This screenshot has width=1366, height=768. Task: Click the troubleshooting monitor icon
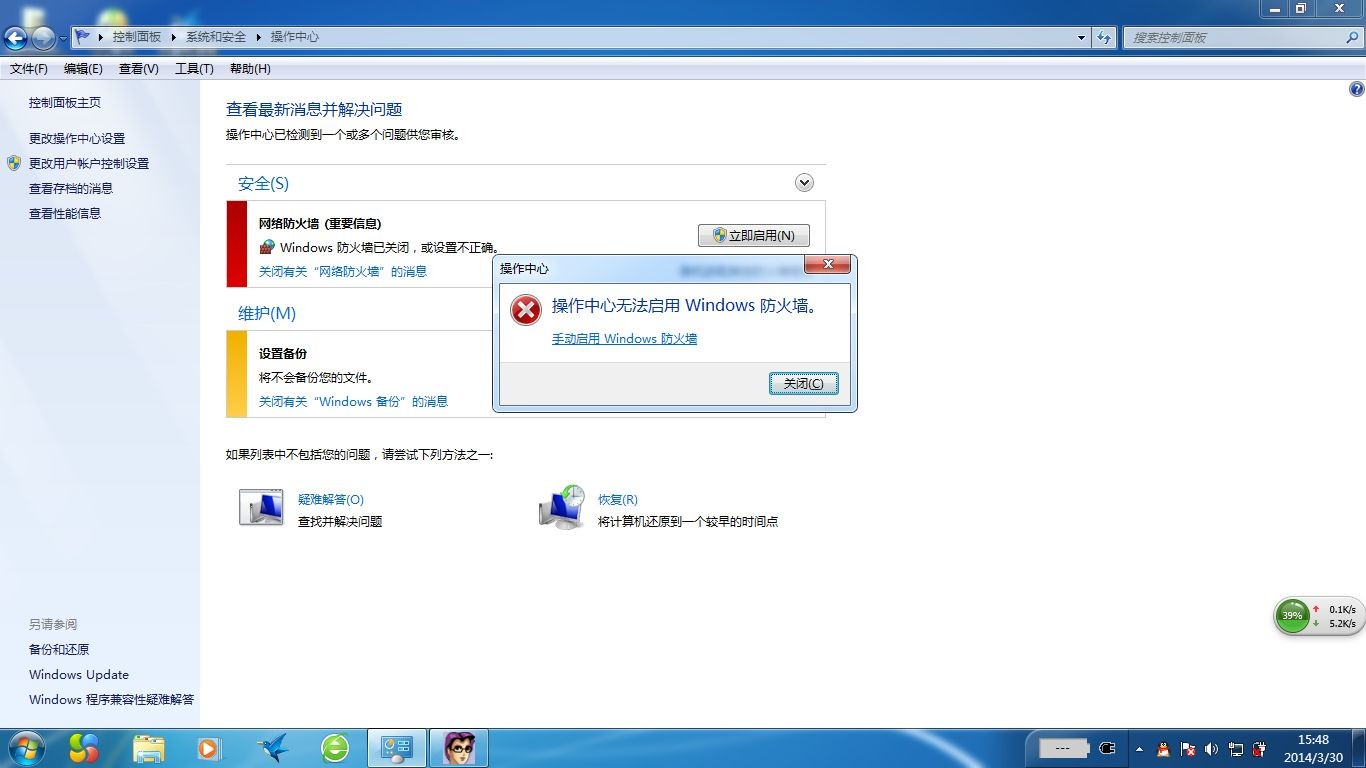[261, 507]
